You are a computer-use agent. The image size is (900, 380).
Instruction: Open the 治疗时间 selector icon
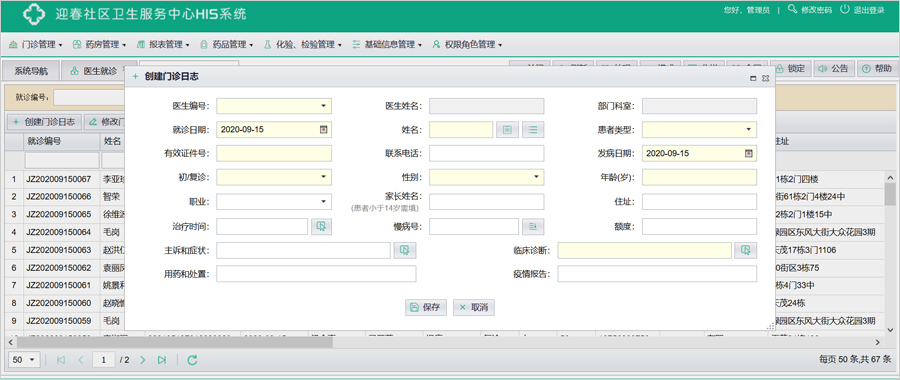pos(321,227)
